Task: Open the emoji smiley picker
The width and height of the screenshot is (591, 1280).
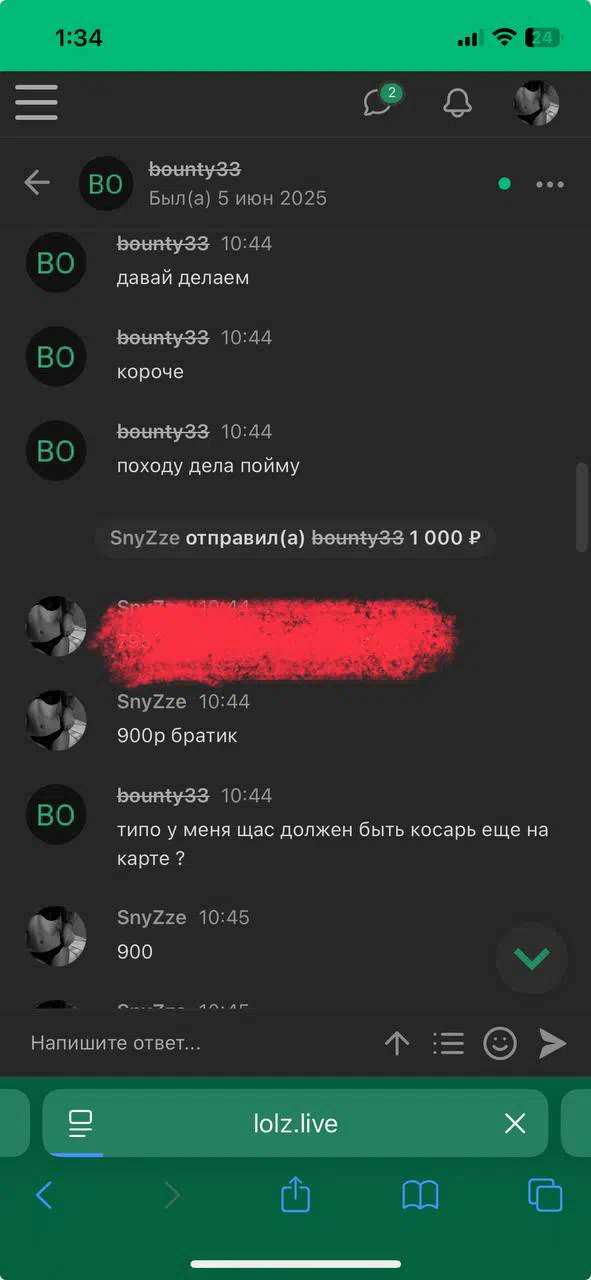Action: click(500, 1044)
